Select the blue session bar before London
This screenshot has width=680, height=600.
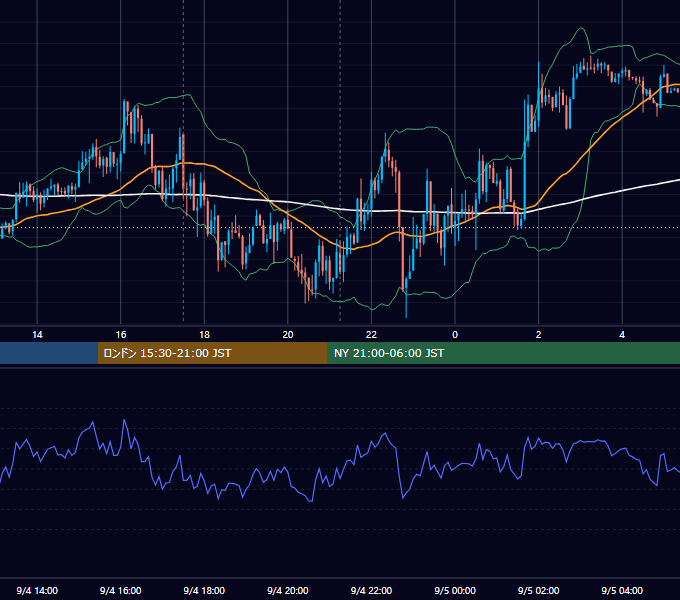pos(49,353)
